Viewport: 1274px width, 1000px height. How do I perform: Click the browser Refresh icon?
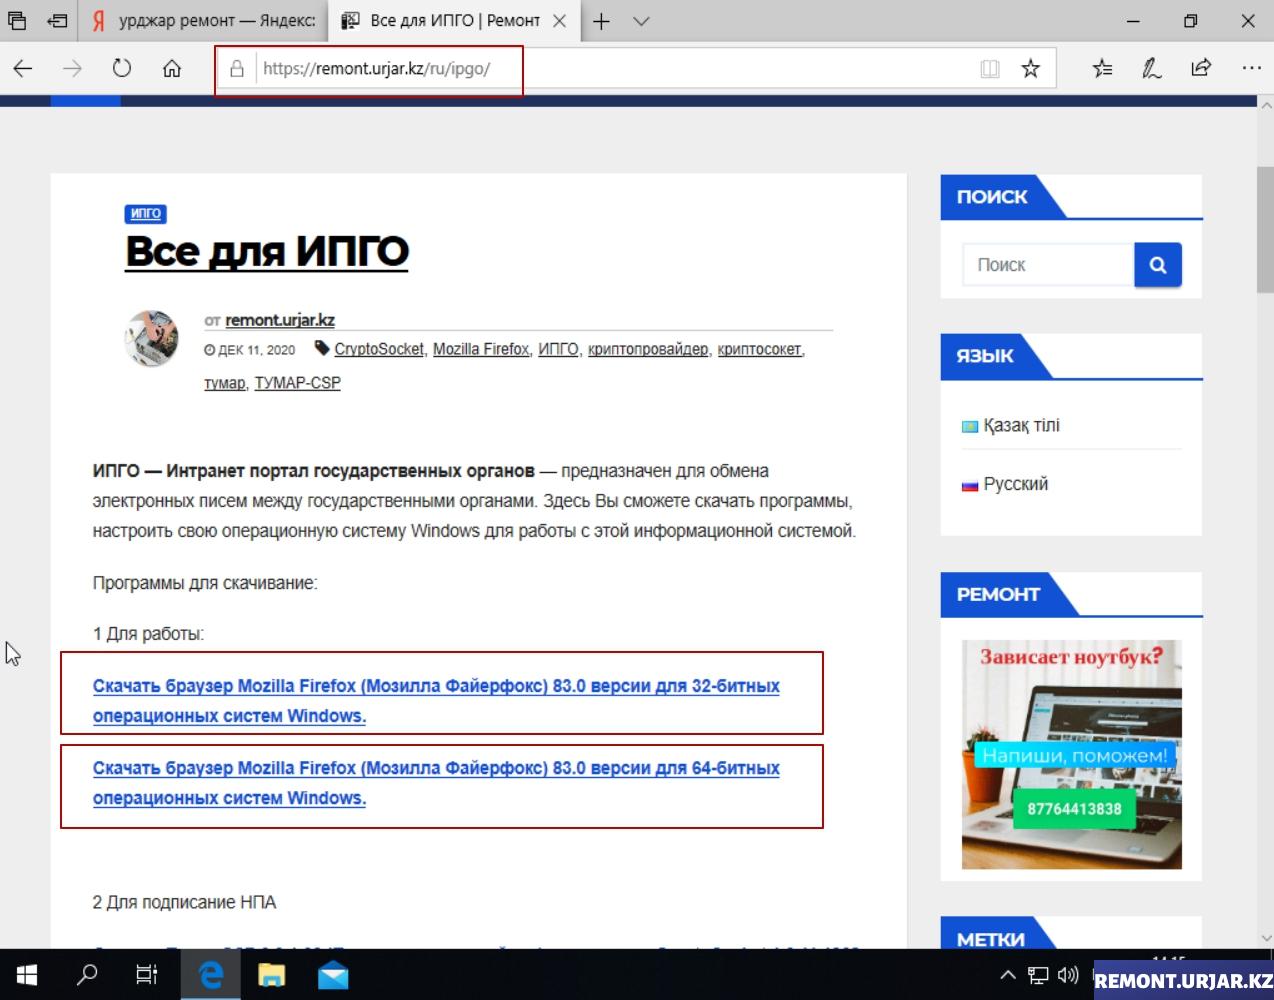pos(122,68)
